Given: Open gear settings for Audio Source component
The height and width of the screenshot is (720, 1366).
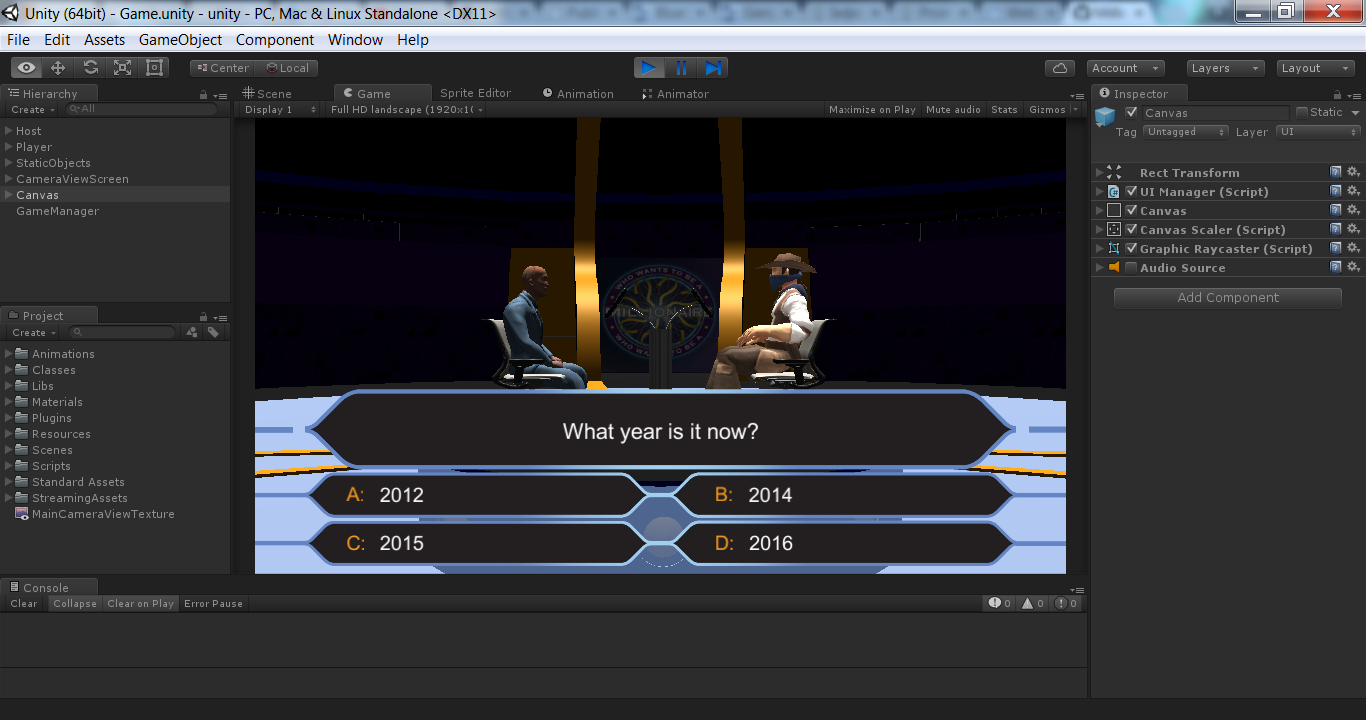Looking at the screenshot, I should (1353, 268).
